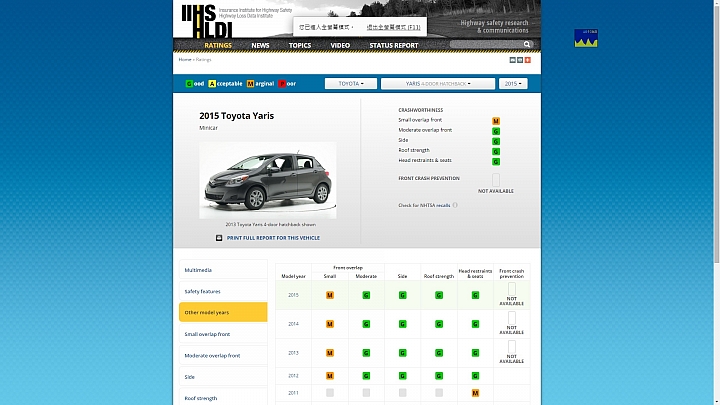Viewport: 720px width, 405px height.
Task: Select the Other model years sidebar tab
Action: click(x=223, y=312)
